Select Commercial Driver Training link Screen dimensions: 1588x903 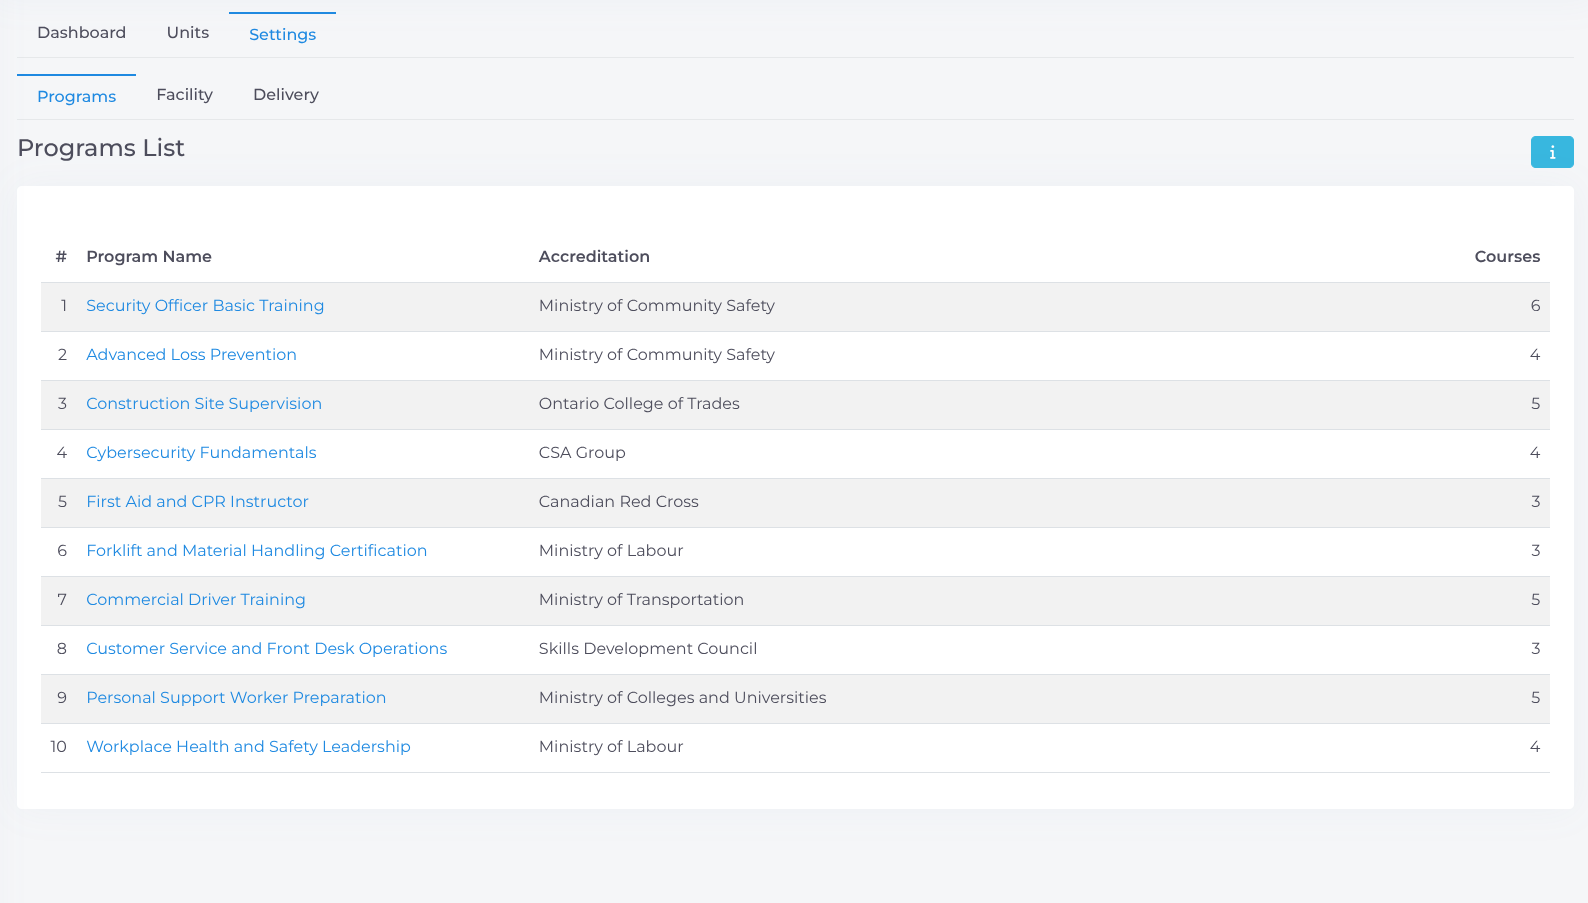pos(196,600)
